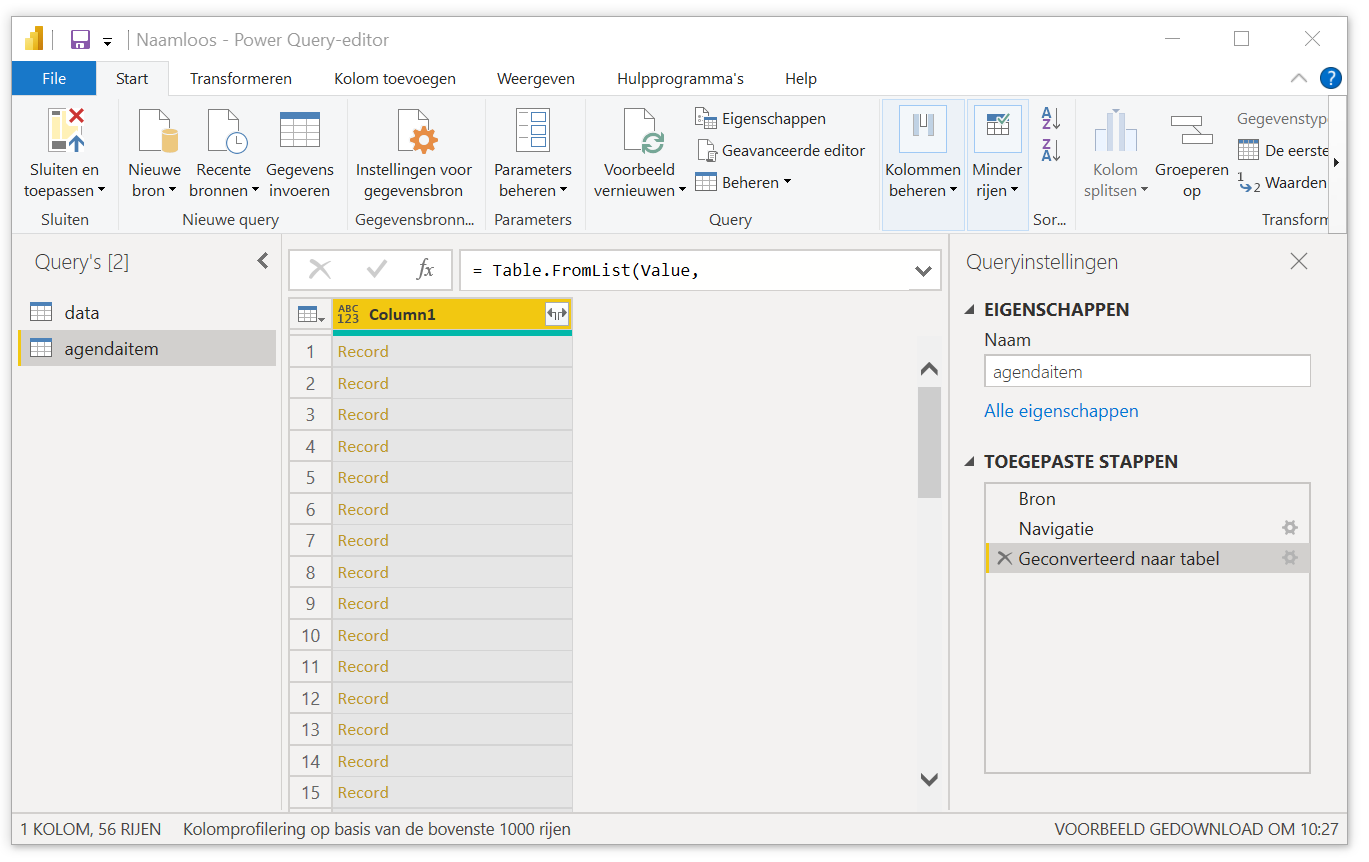Viewport: 1369px width, 862px height.
Task: Save with the floppy disk icon
Action: click(81, 40)
